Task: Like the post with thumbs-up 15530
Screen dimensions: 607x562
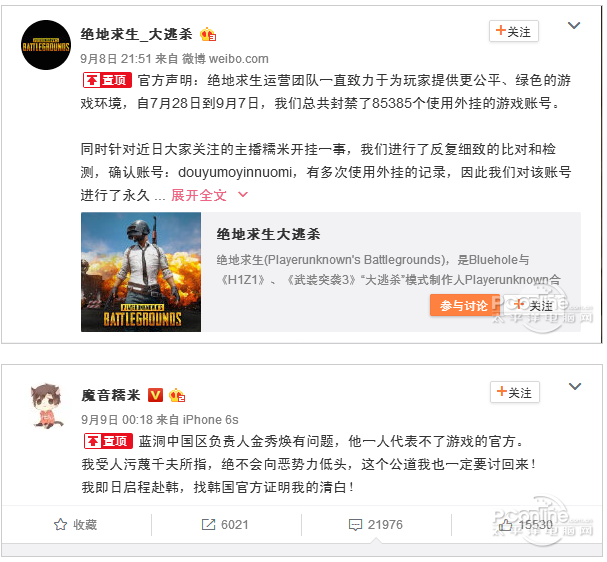Action: coord(505,525)
